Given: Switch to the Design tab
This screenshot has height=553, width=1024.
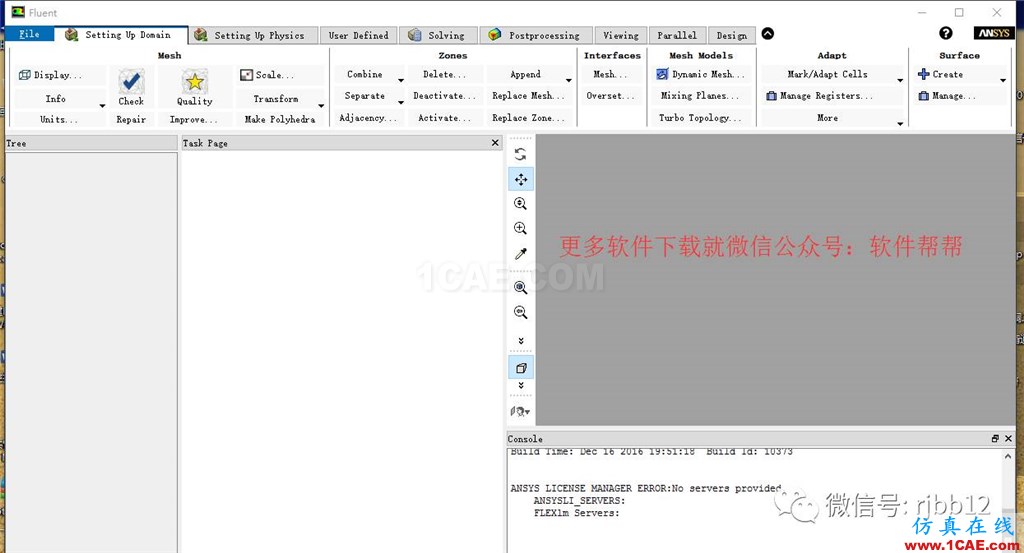Looking at the screenshot, I should (731, 35).
